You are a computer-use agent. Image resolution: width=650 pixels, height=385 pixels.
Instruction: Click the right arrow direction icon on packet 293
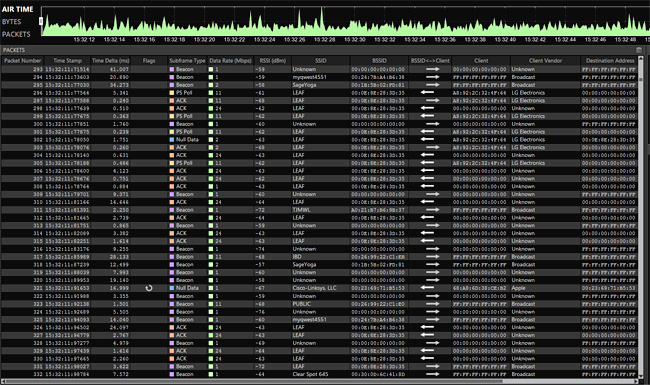click(x=432, y=69)
